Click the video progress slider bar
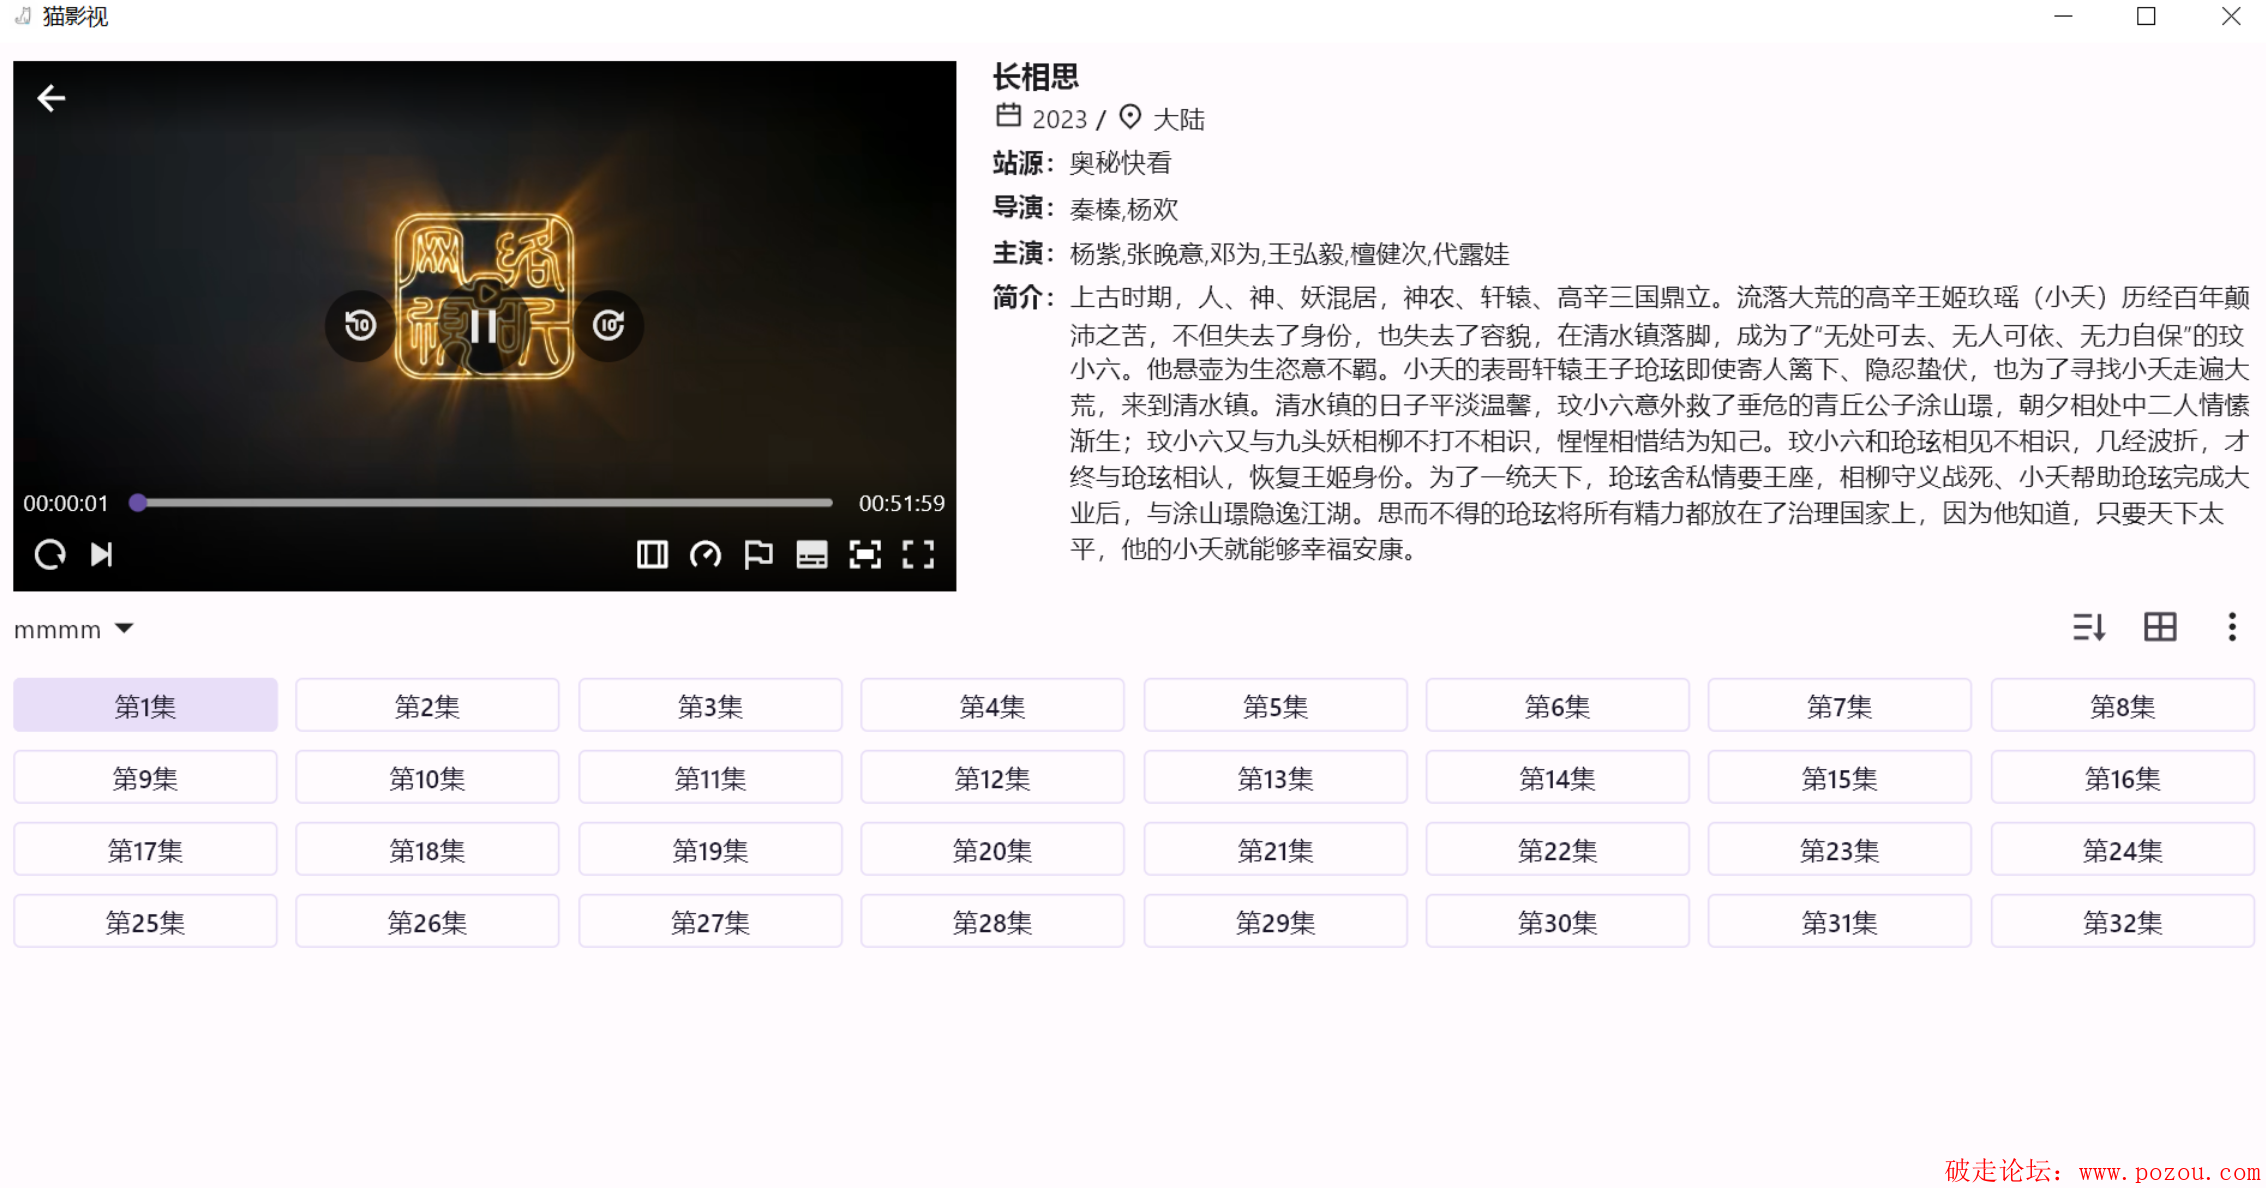Screen dimensions: 2266x1188 [x=485, y=503]
